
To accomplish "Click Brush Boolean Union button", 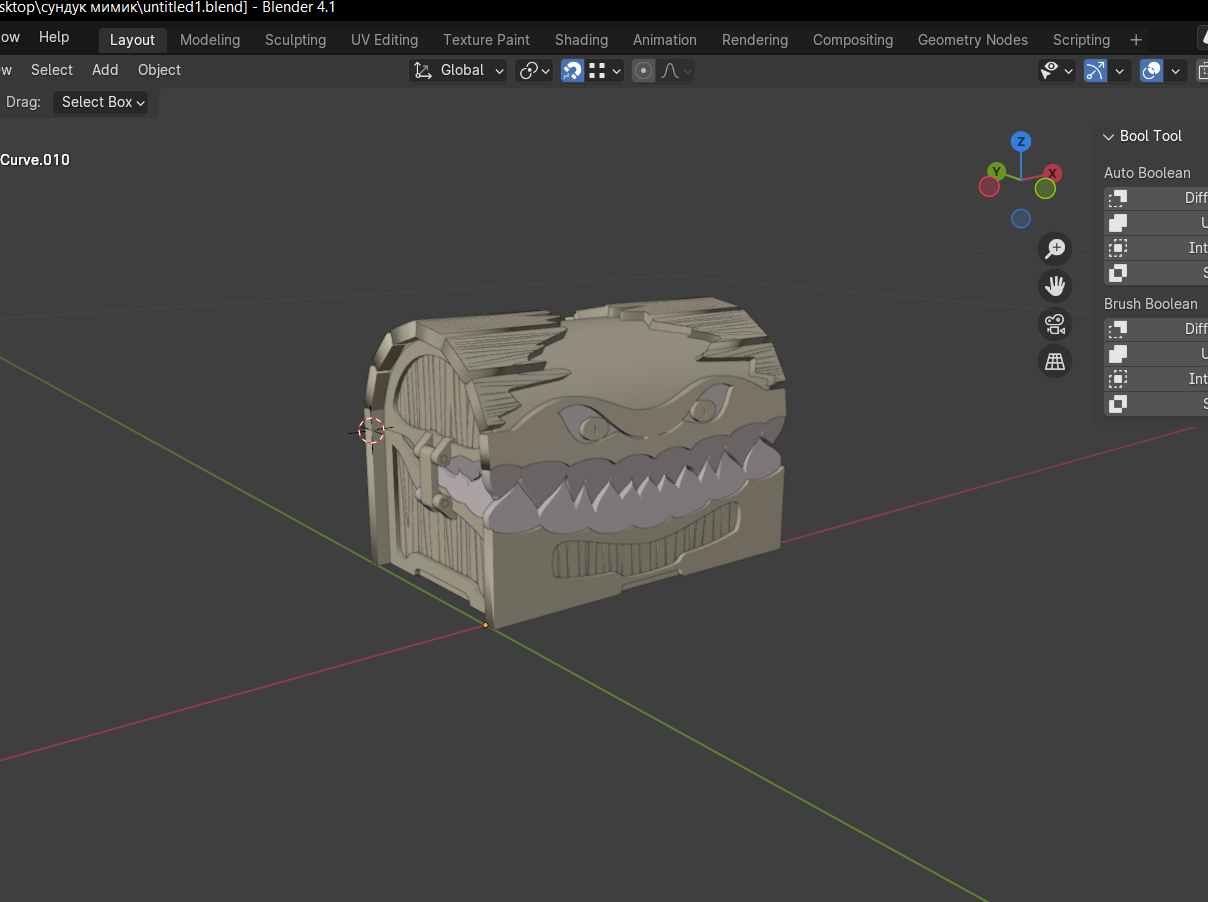I will 1156,354.
